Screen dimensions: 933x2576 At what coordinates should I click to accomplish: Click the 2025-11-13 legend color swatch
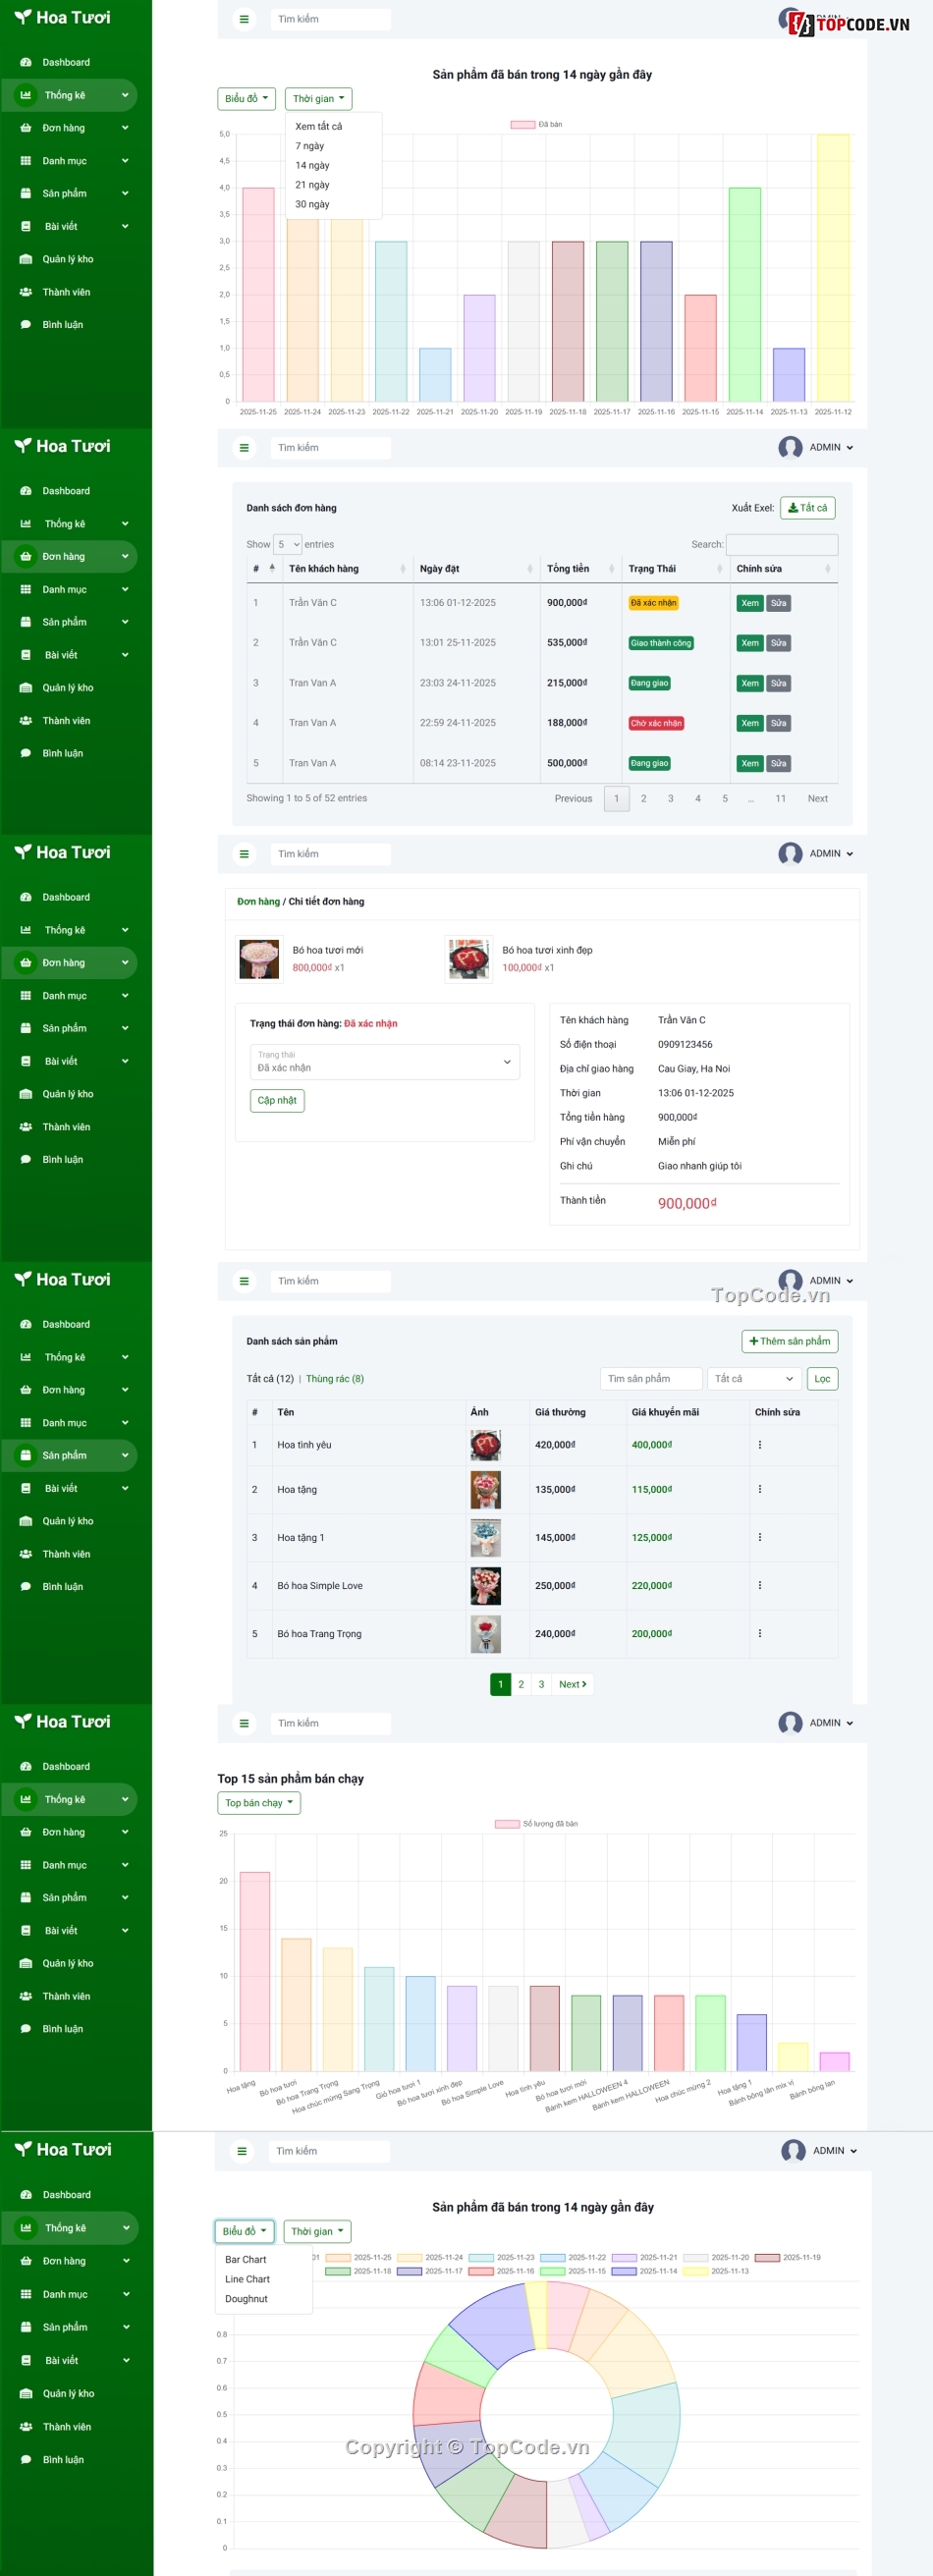(695, 2271)
